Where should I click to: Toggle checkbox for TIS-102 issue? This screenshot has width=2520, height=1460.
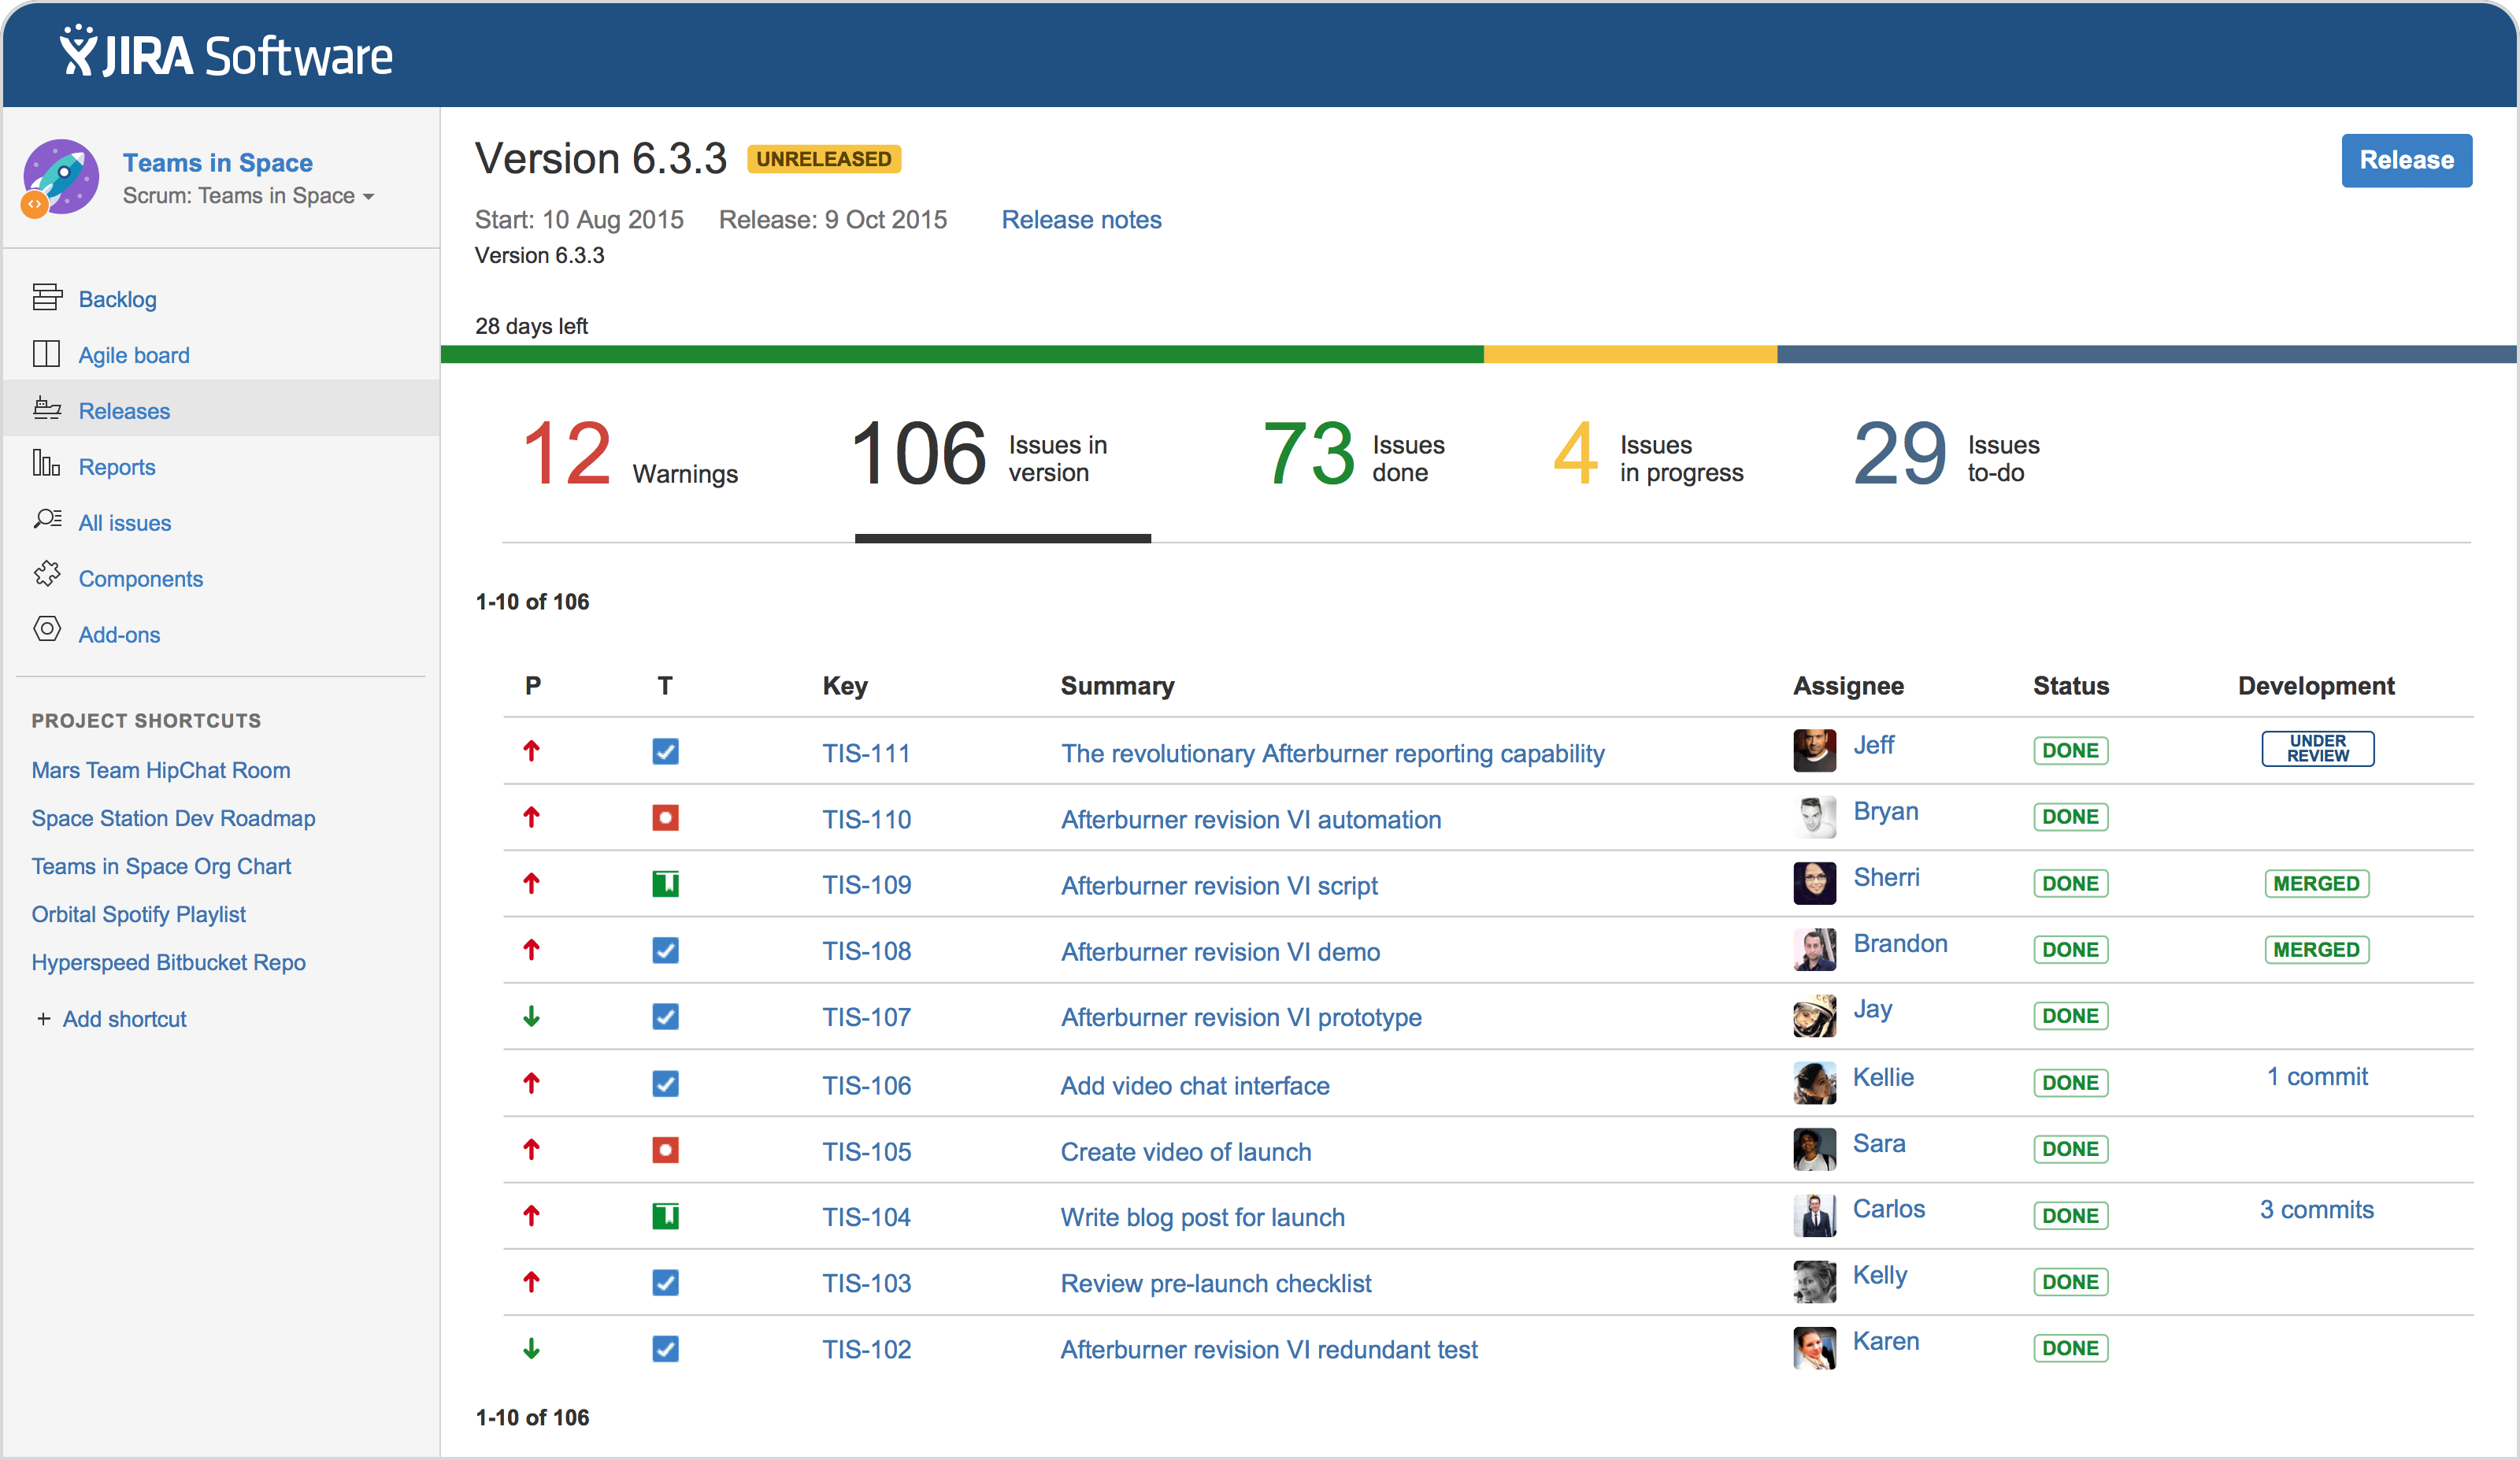coord(665,1351)
